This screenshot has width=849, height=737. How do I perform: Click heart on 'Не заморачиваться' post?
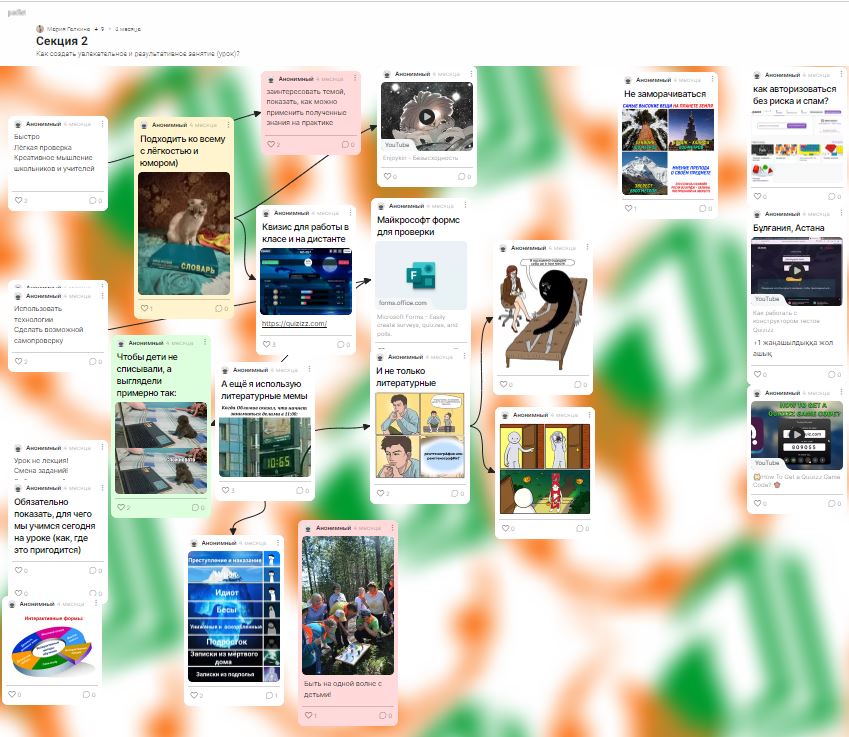(x=626, y=209)
